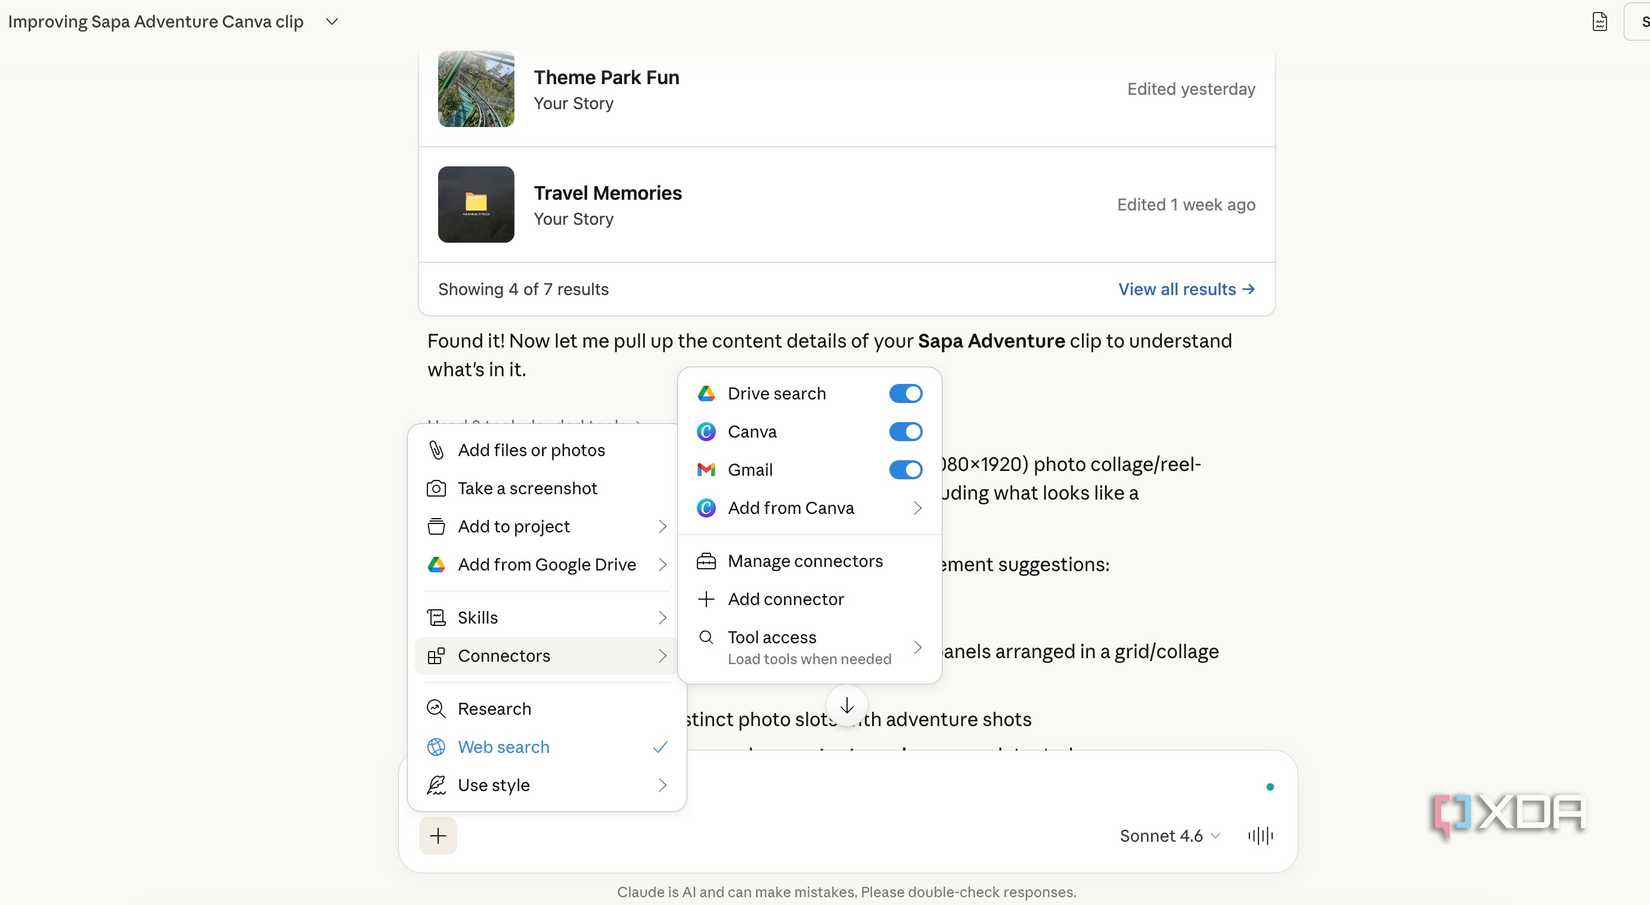
Task: Click the voice mode waveform icon
Action: [x=1261, y=836]
